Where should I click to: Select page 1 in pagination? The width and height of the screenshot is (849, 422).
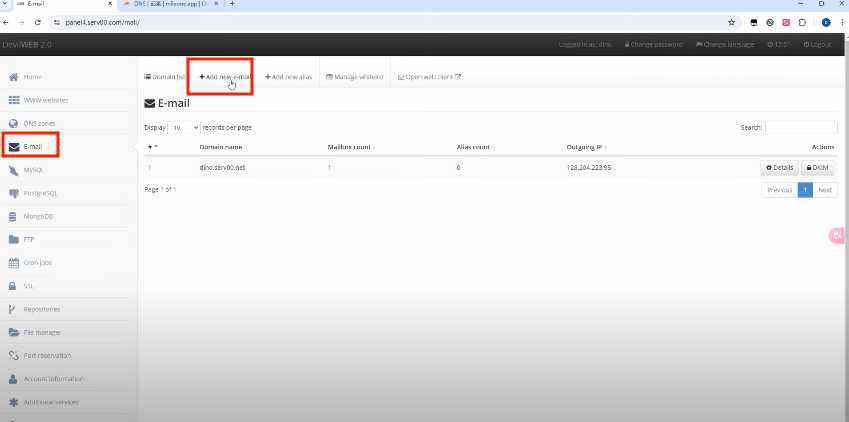(805, 190)
